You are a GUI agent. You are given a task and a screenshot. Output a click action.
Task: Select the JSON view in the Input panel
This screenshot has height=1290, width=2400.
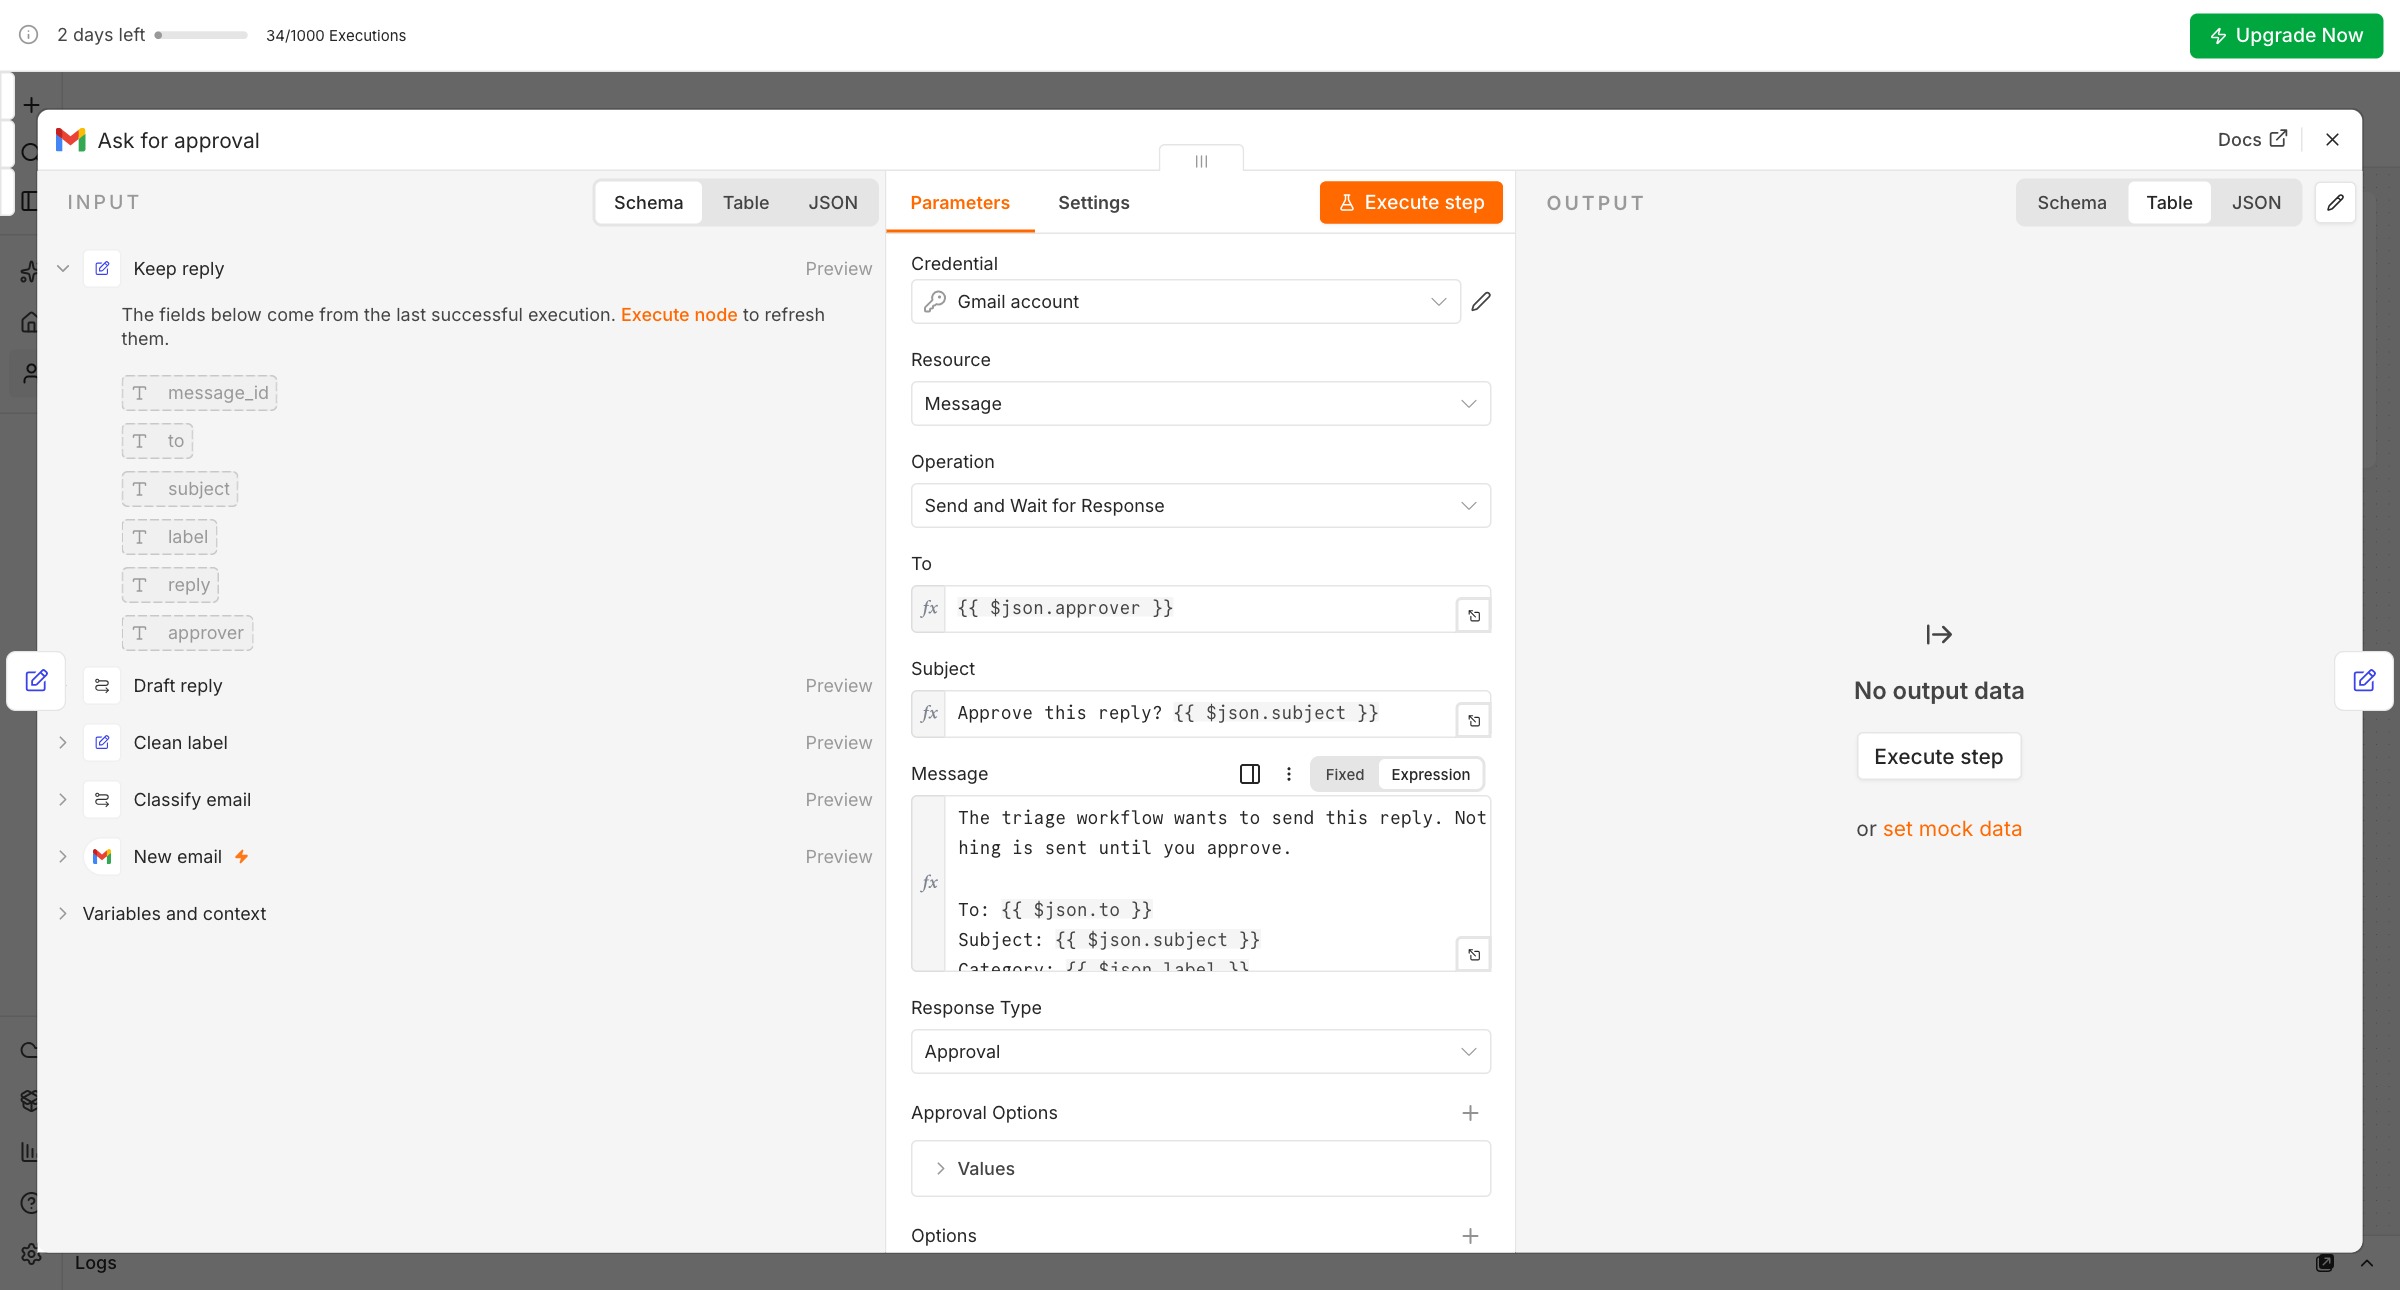pos(833,203)
